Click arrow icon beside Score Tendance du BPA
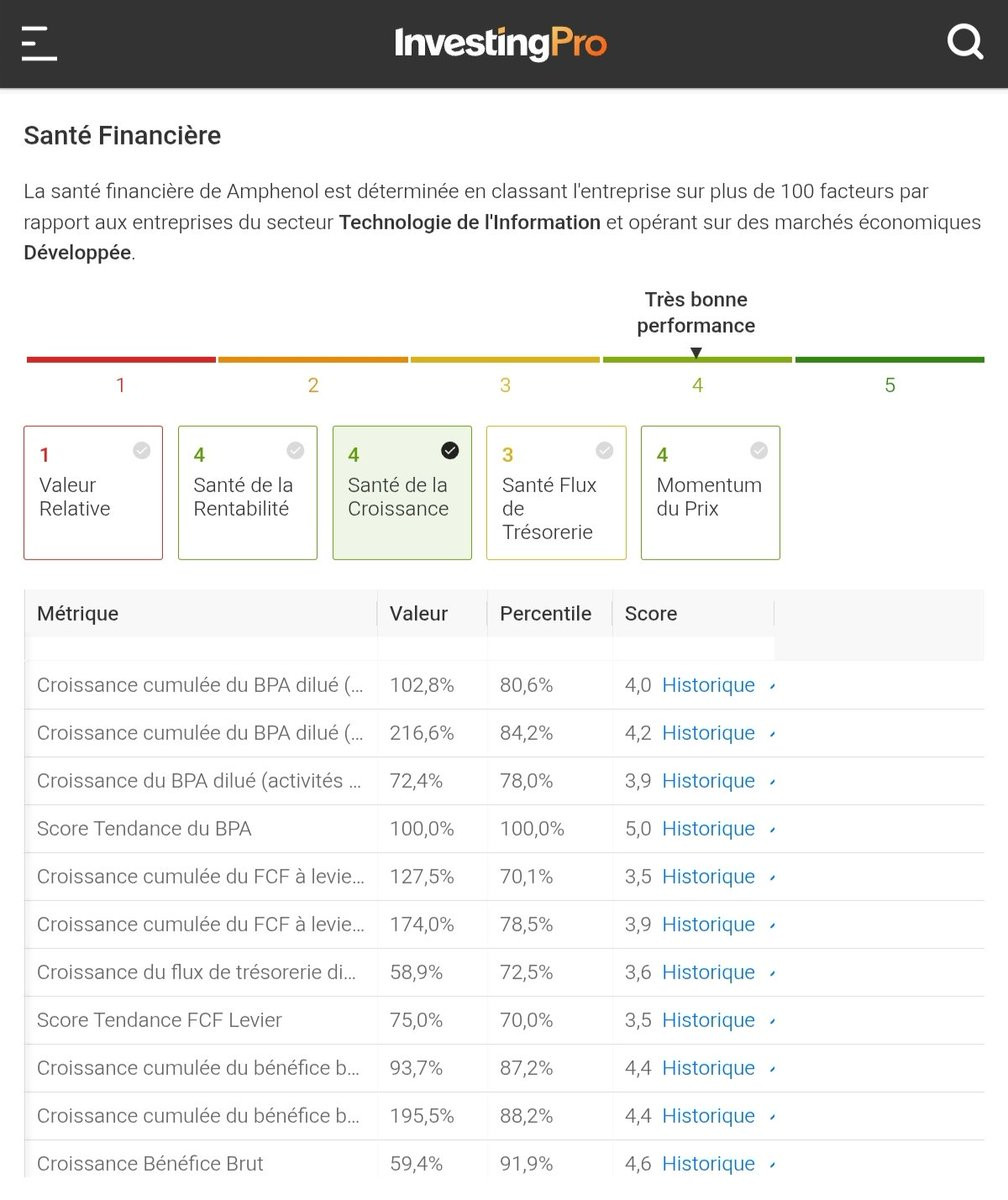1008x1200 pixels. point(772,830)
